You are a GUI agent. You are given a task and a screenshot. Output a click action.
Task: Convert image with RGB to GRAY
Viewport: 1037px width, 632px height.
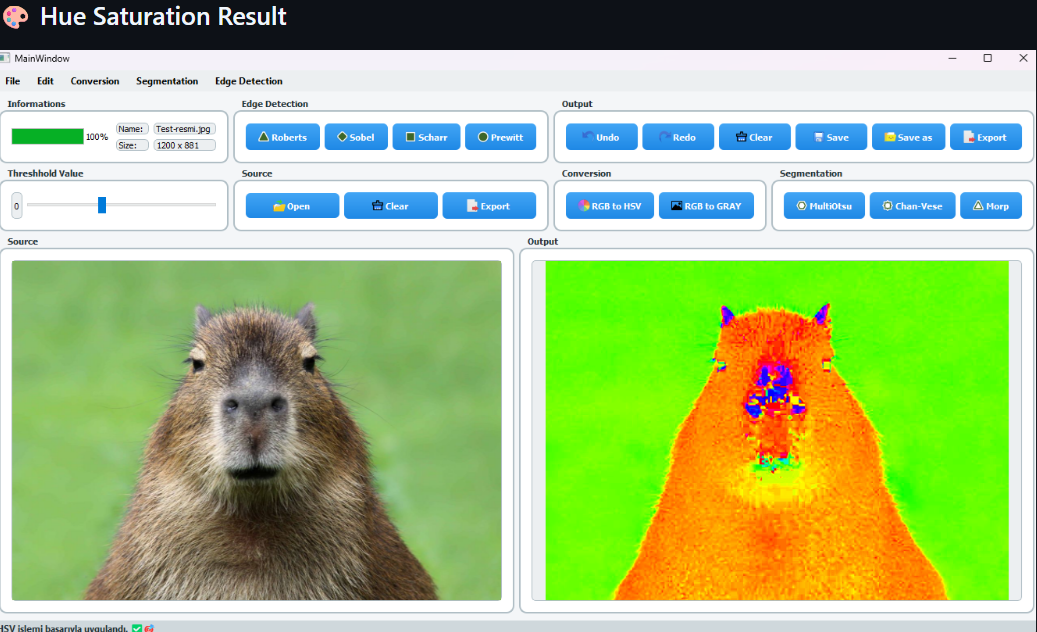pos(705,206)
